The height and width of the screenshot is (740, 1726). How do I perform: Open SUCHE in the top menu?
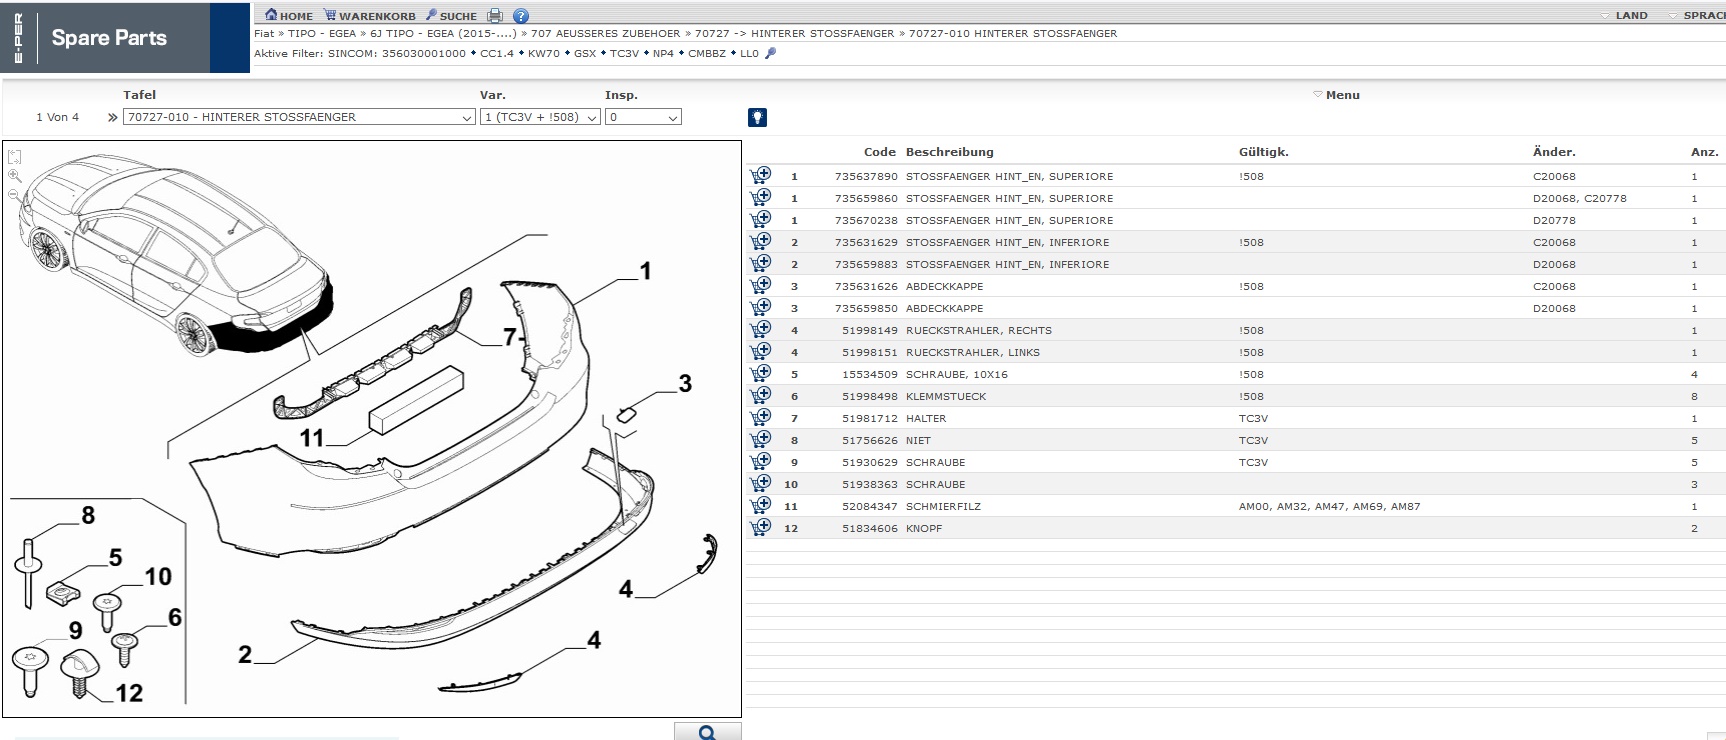click(x=451, y=16)
